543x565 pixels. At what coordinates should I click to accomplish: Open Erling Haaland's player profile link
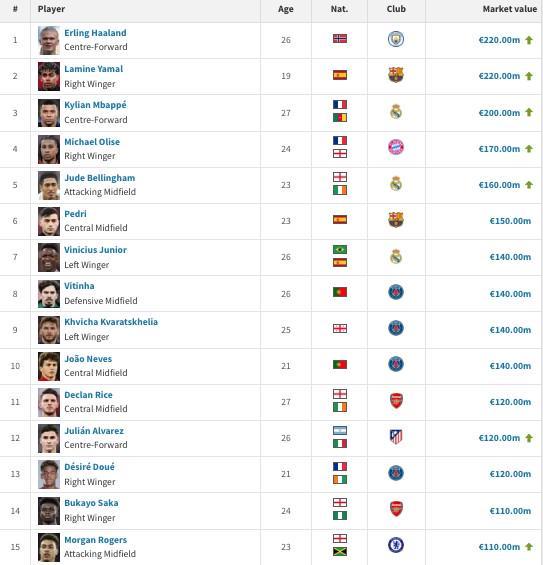(x=95, y=33)
